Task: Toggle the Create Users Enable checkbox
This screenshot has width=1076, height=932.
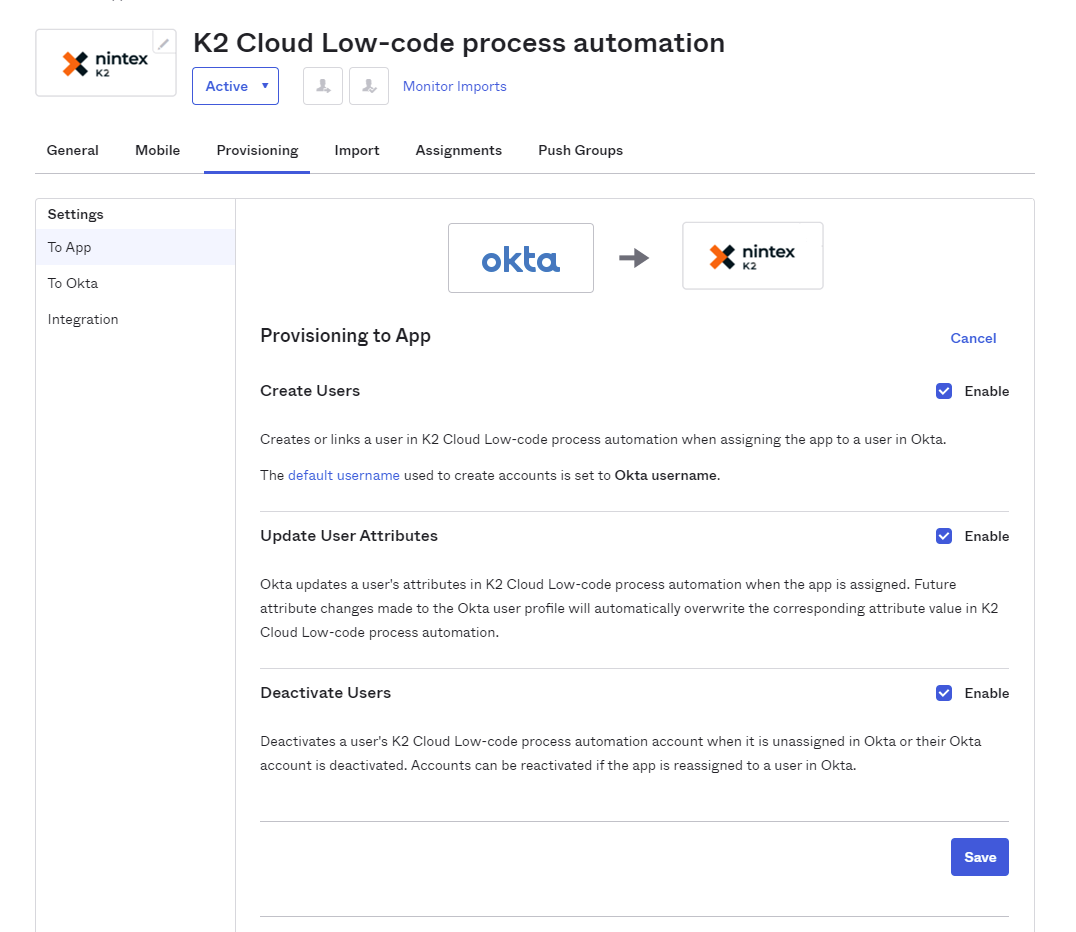Action: tap(944, 391)
